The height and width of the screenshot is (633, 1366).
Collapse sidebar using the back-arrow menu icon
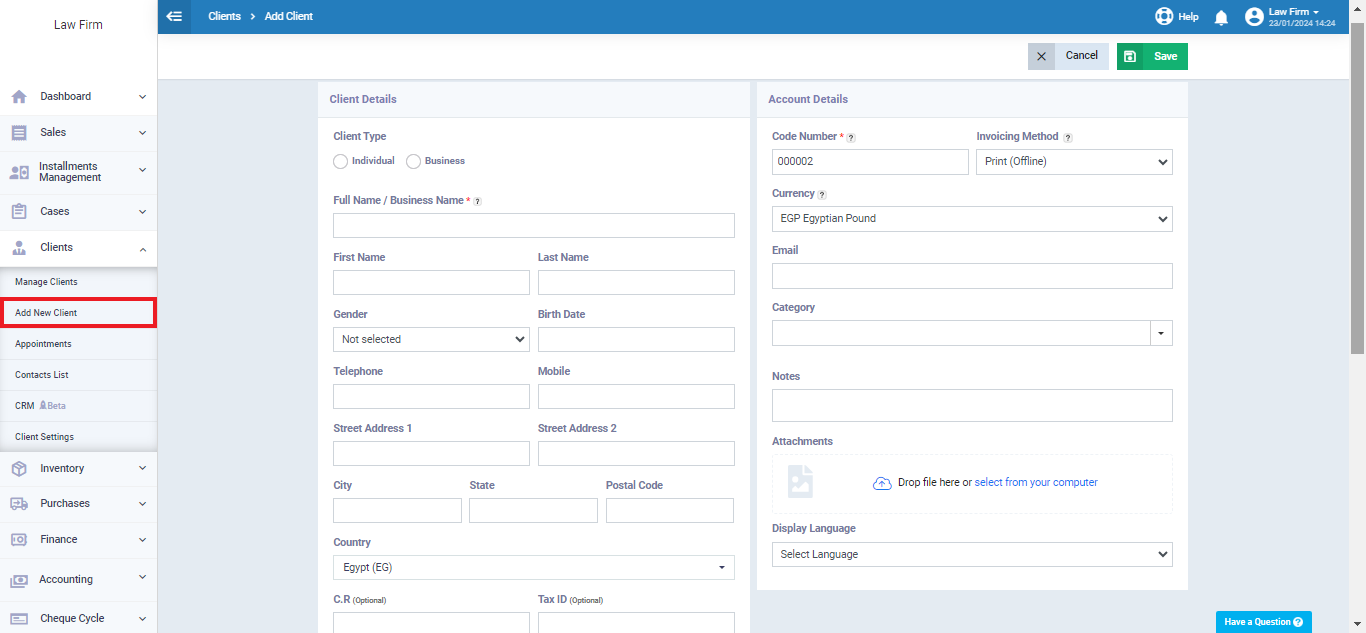[175, 16]
